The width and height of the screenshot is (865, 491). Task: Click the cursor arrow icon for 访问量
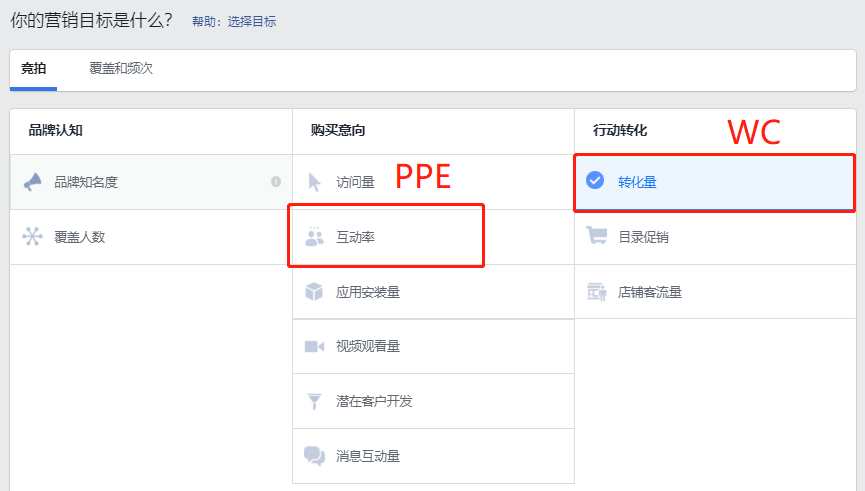click(x=314, y=182)
